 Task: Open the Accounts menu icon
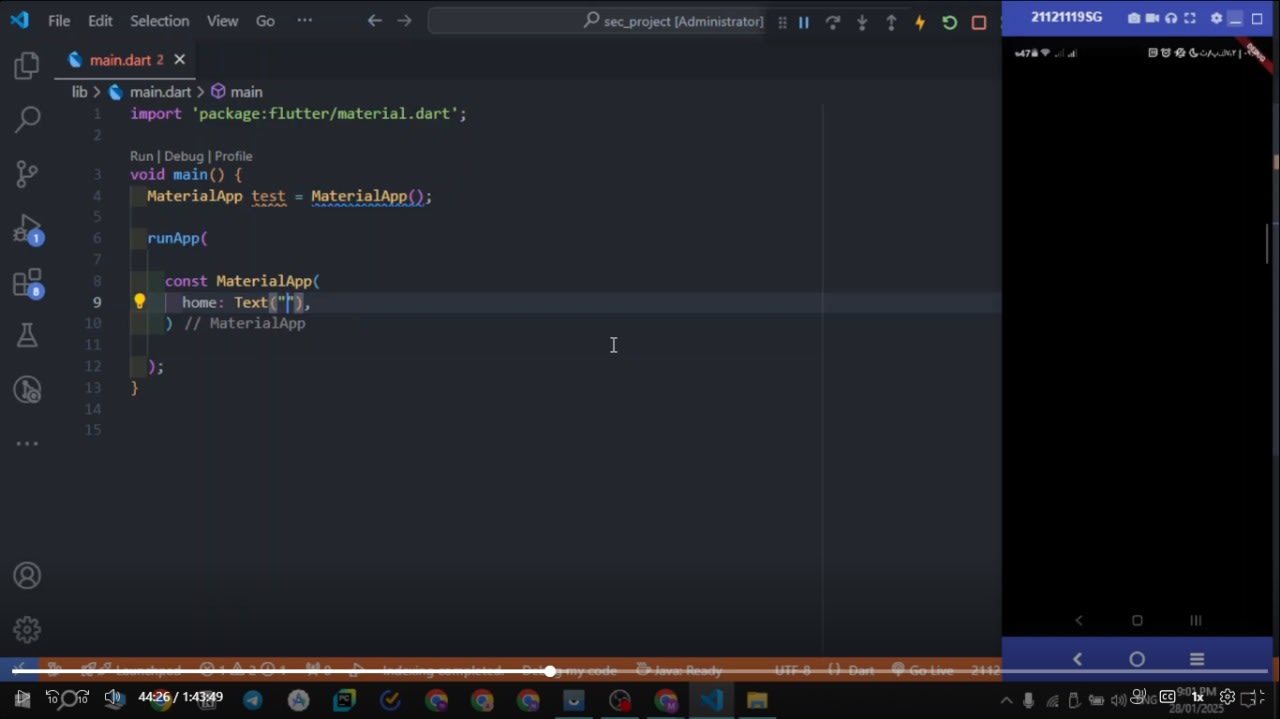point(27,576)
